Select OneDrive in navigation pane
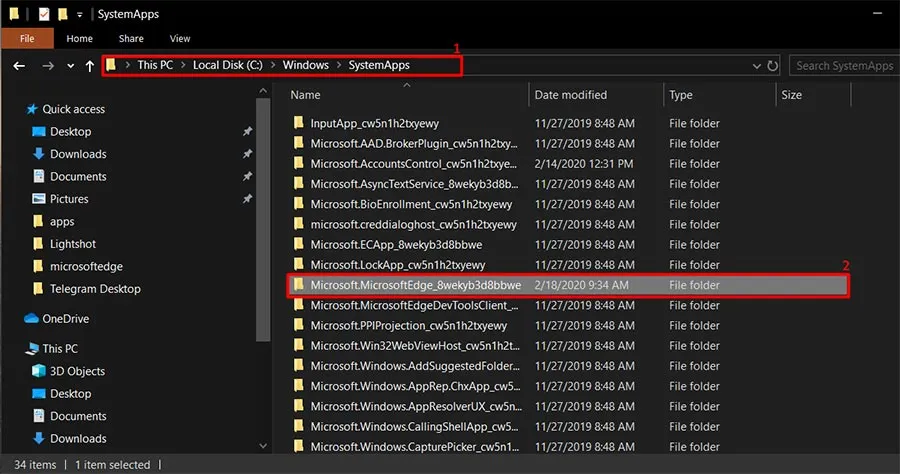This screenshot has width=900, height=474. click(65, 318)
